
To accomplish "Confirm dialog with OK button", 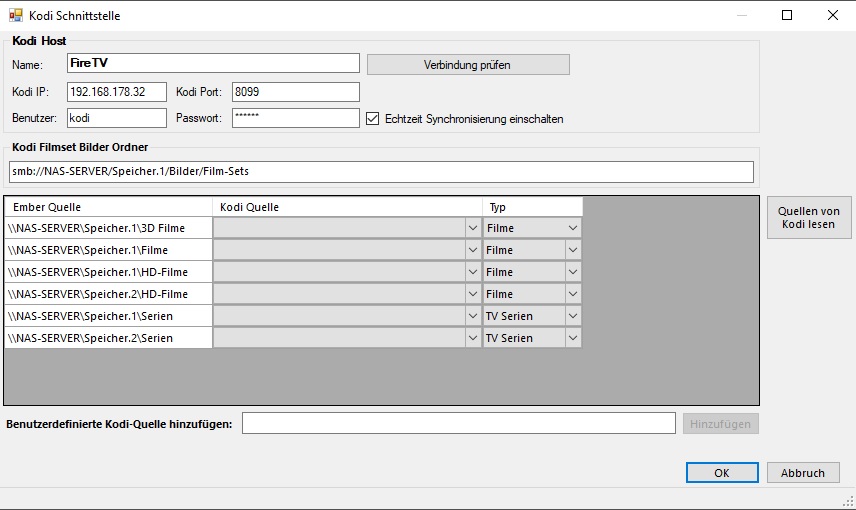I will (722, 473).
